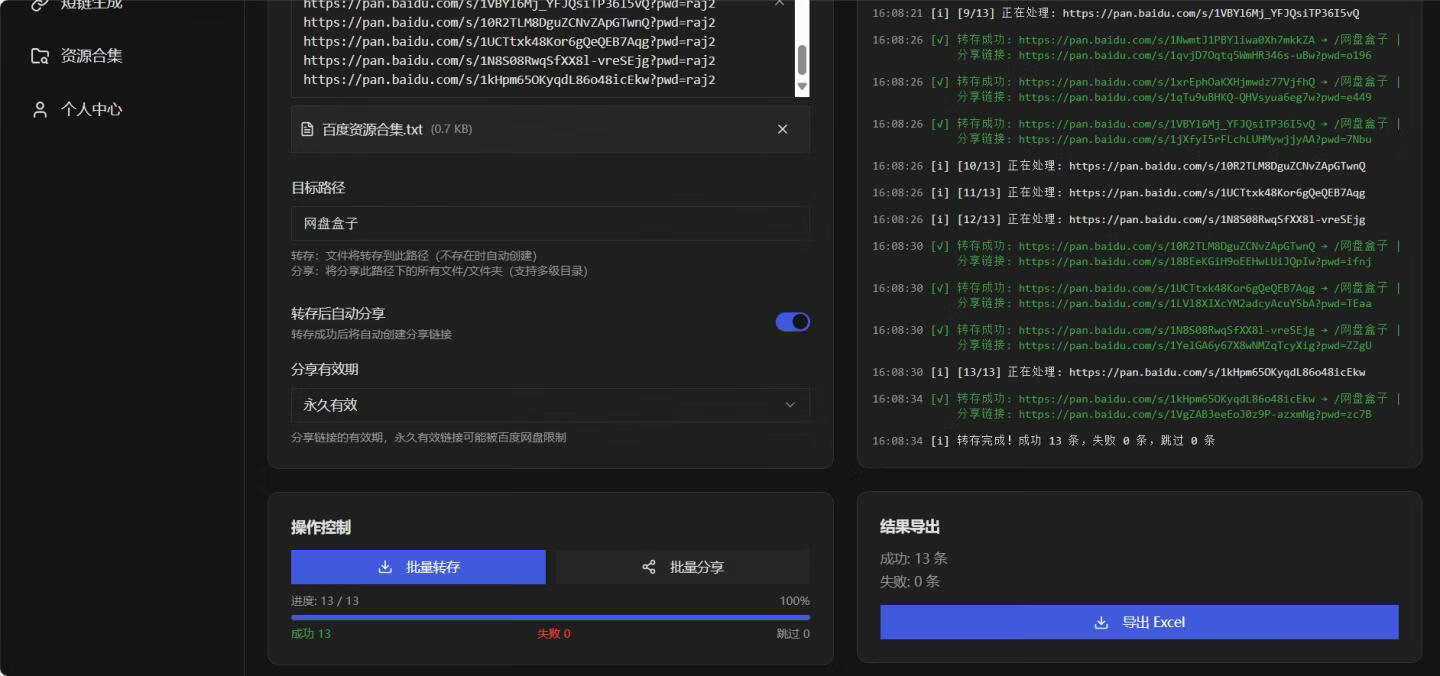
Task: Click the download icon on 批量转存
Action: (x=385, y=567)
